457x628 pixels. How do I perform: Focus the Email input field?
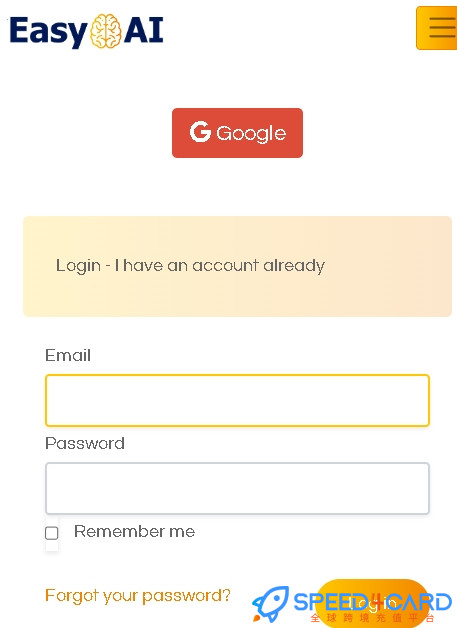click(x=238, y=401)
